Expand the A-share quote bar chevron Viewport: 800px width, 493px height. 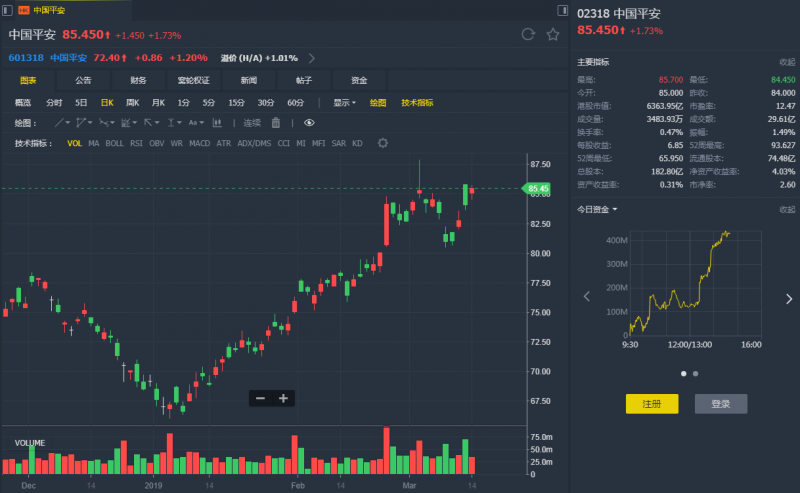(312, 58)
